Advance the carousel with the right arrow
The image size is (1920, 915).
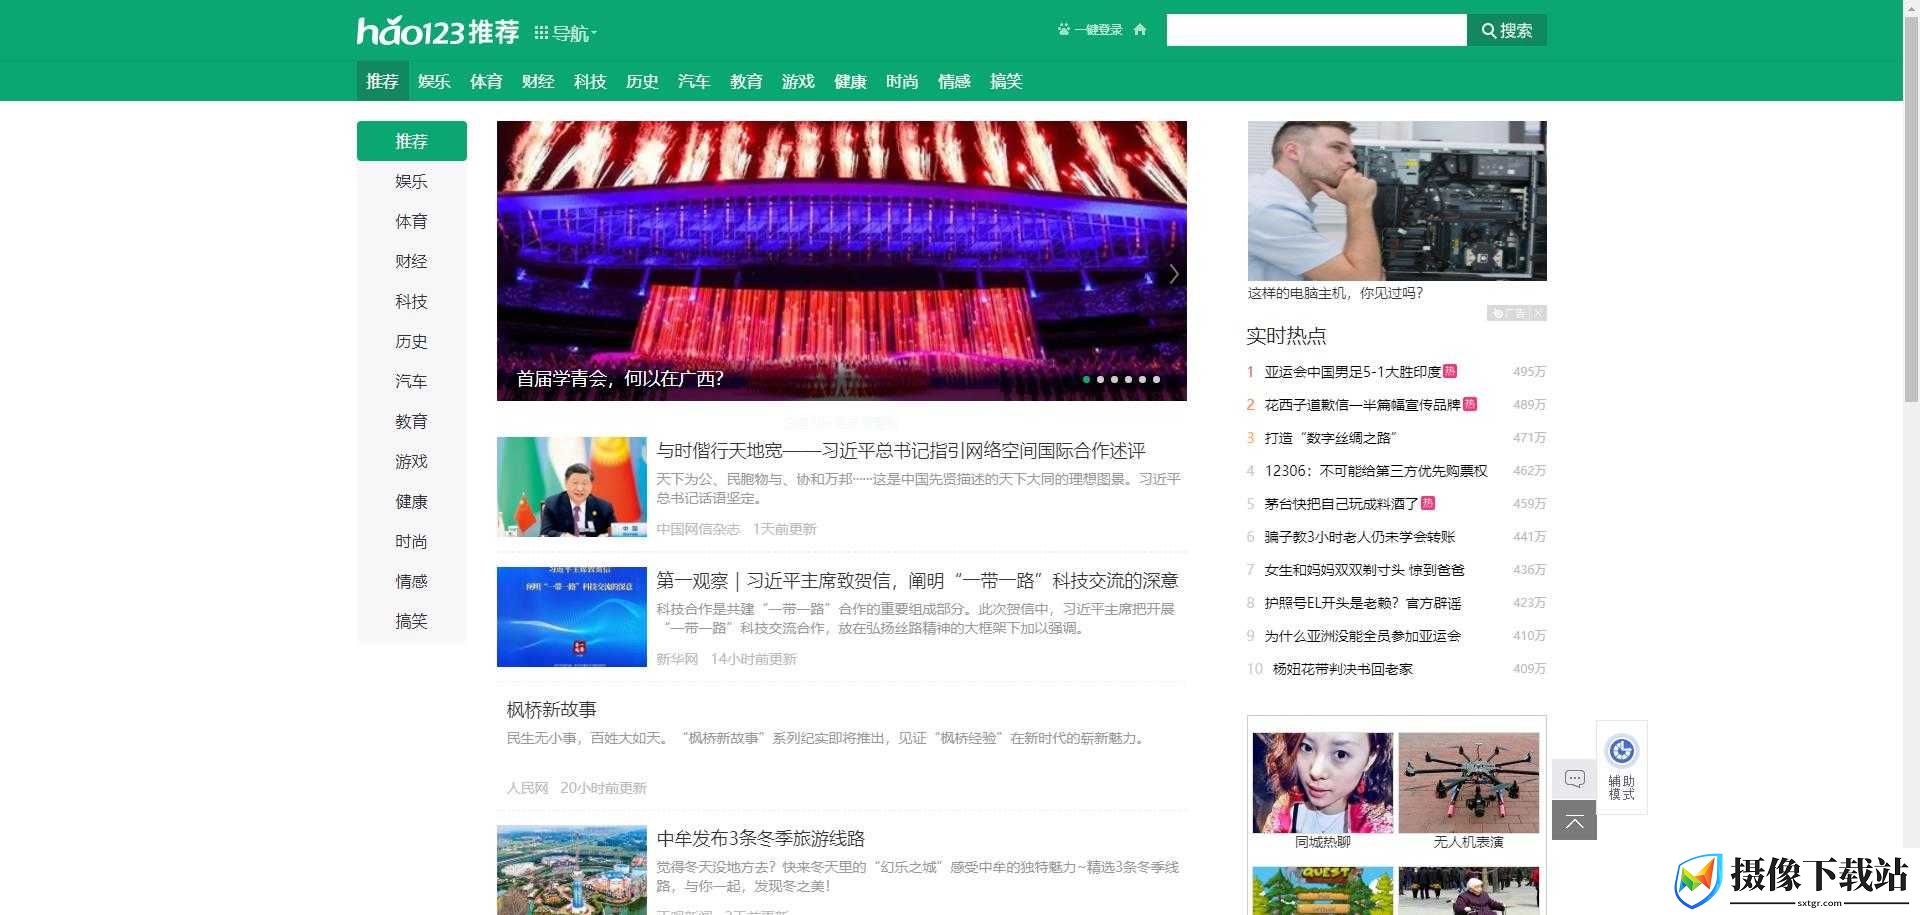[1174, 274]
